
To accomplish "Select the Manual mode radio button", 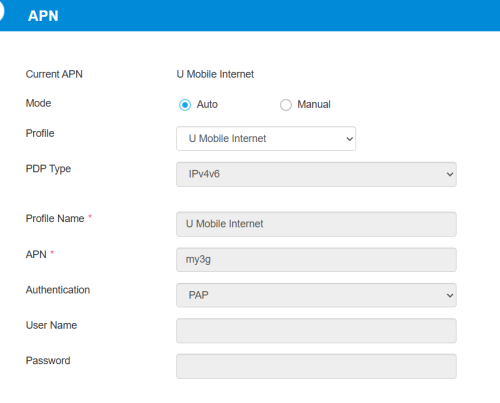I will coord(286,105).
